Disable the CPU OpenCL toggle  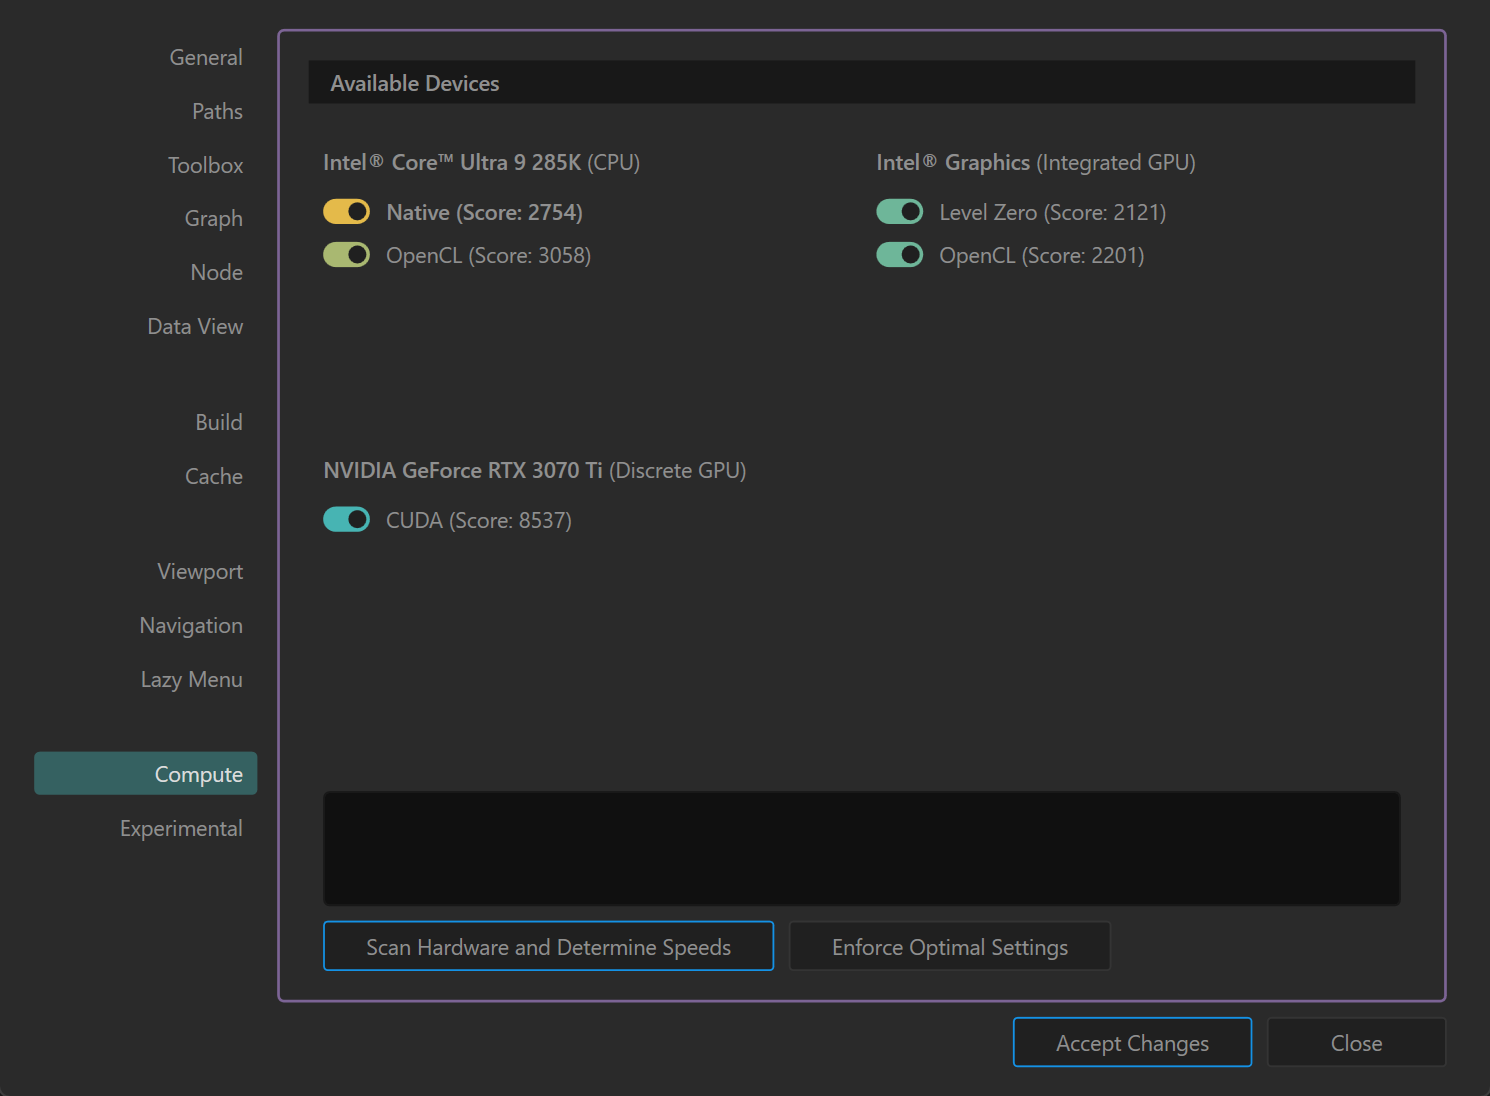[346, 255]
